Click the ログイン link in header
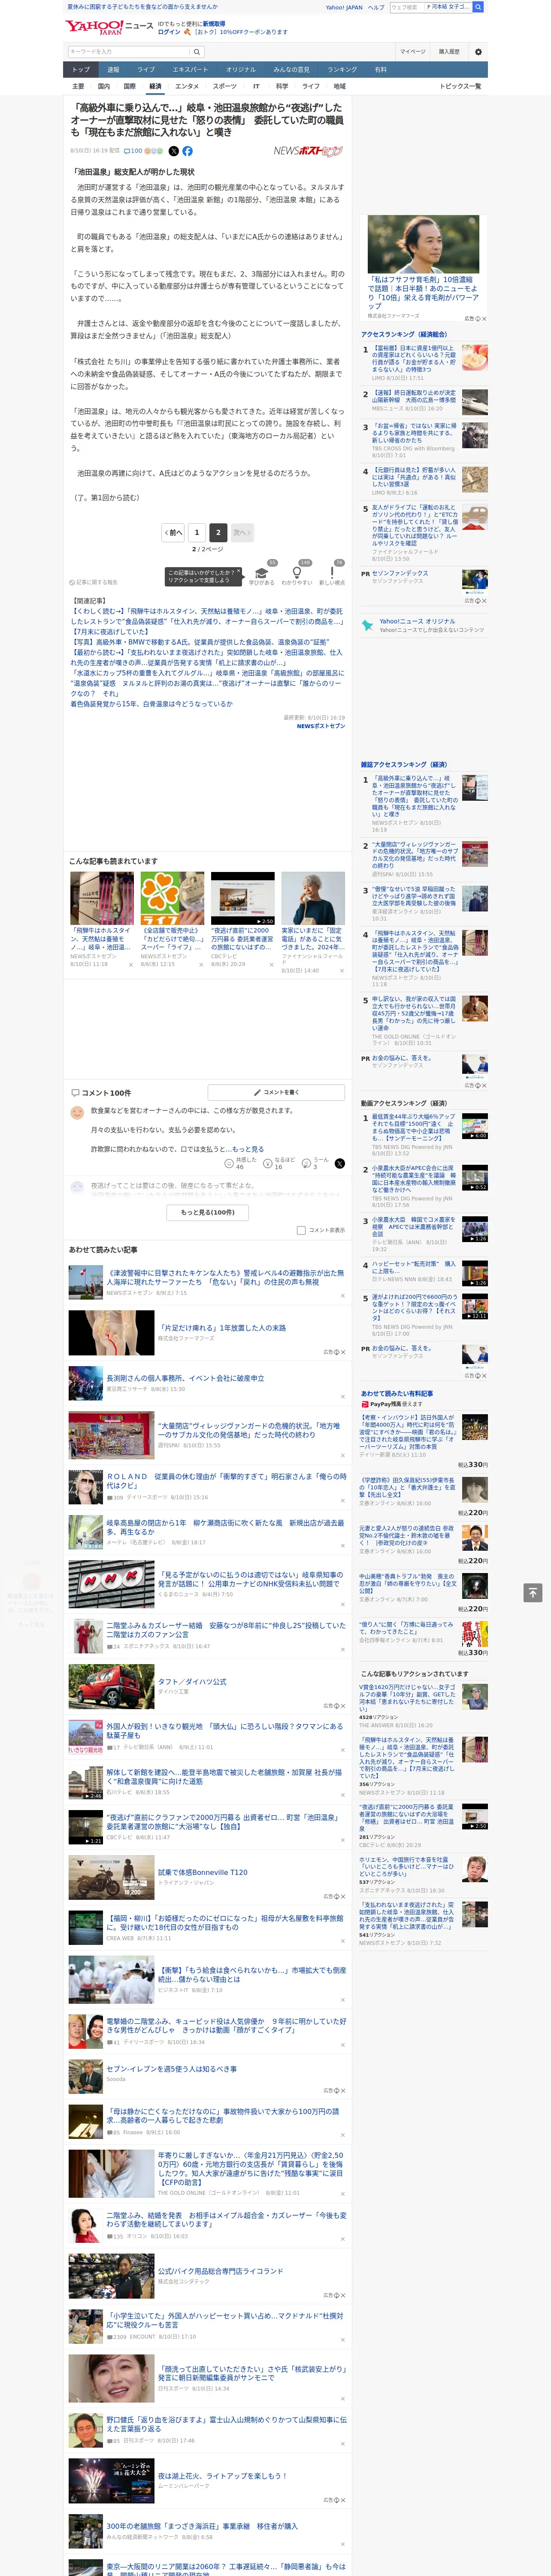The width and height of the screenshot is (551, 2576). [169, 32]
